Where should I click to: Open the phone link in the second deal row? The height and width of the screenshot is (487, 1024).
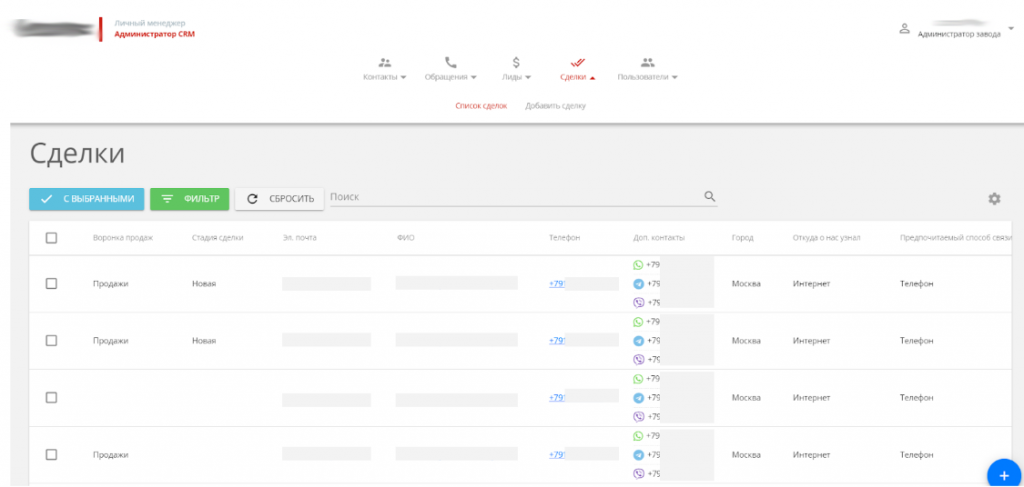(557, 341)
